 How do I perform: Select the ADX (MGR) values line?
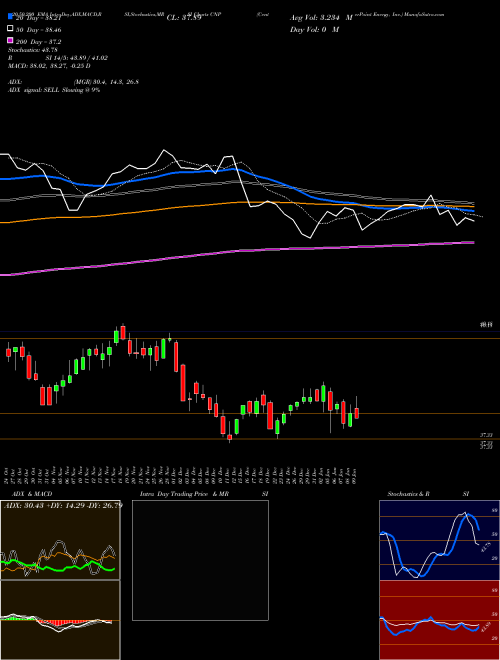point(73,82)
